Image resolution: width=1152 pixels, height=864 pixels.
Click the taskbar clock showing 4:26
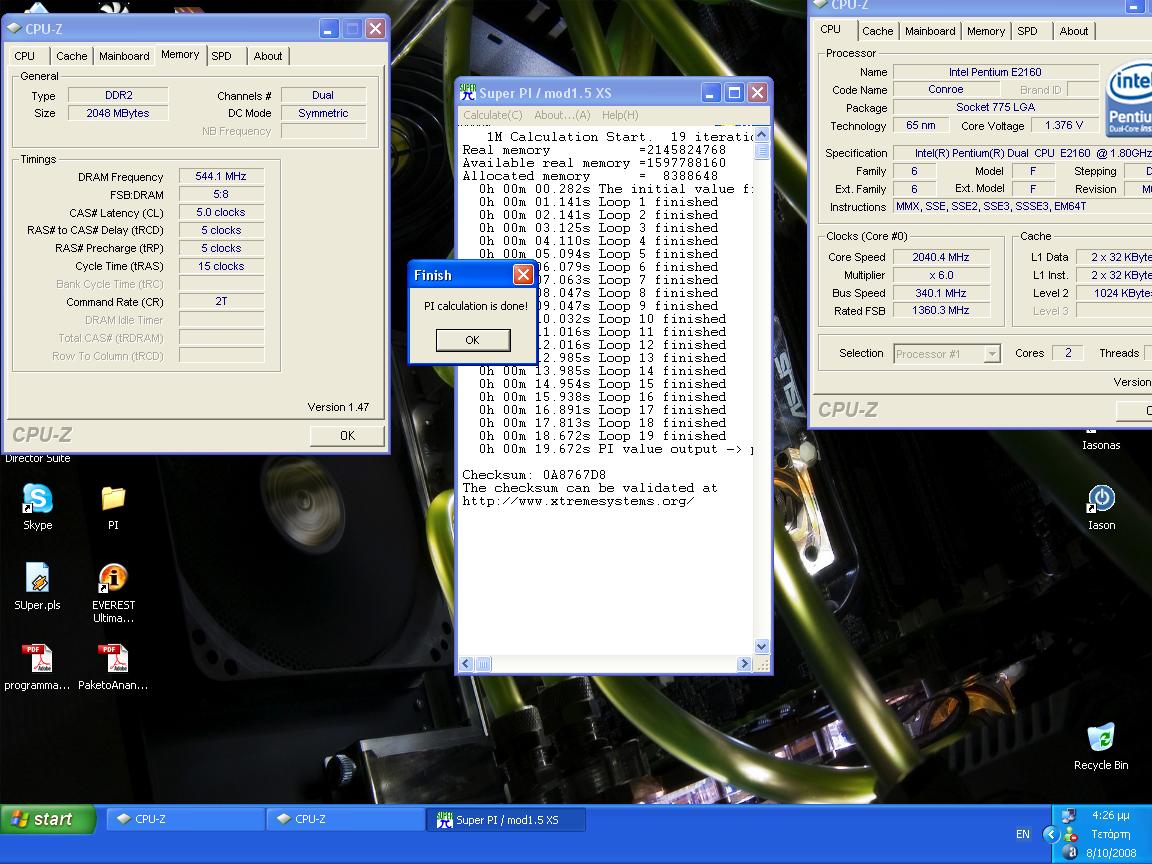pos(1110,815)
